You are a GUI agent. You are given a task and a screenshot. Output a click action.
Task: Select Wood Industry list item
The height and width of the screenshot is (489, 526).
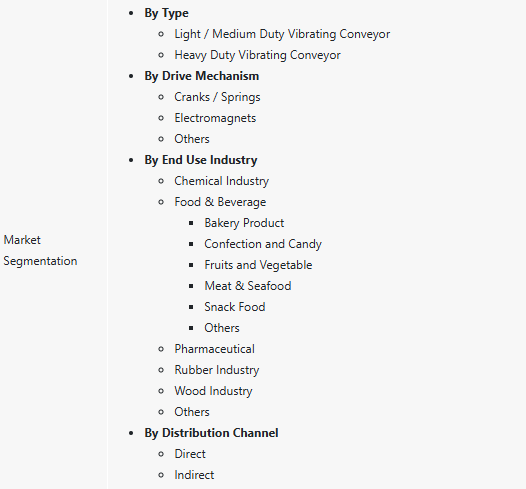point(213,391)
